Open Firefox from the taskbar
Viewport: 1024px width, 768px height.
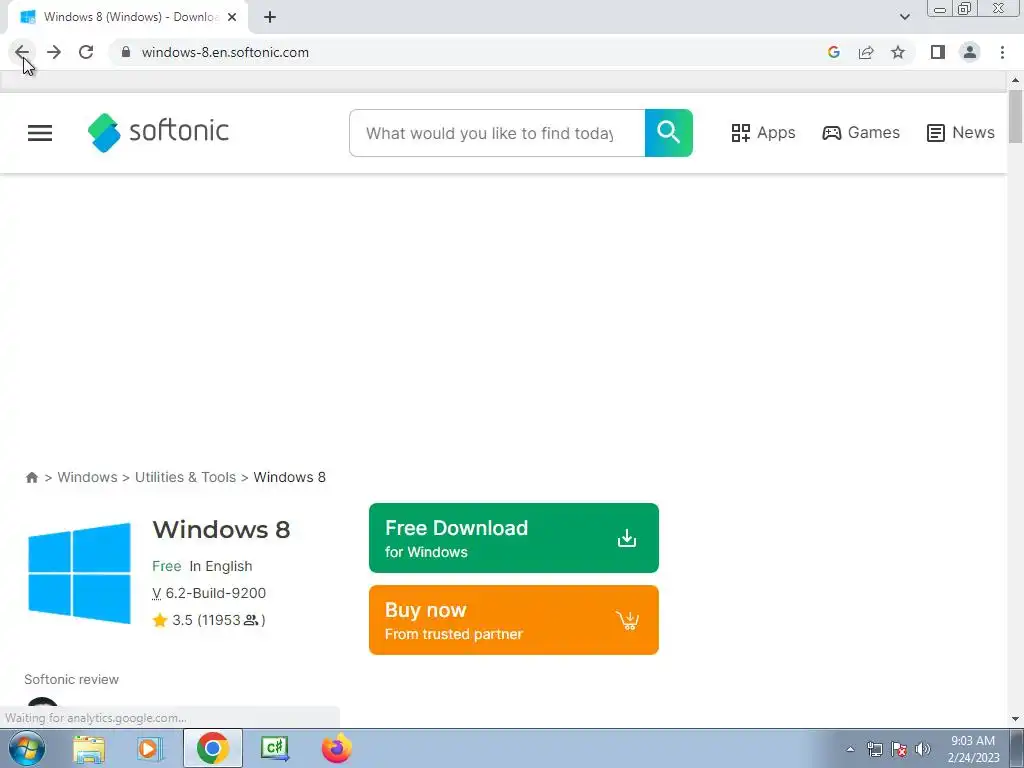336,748
